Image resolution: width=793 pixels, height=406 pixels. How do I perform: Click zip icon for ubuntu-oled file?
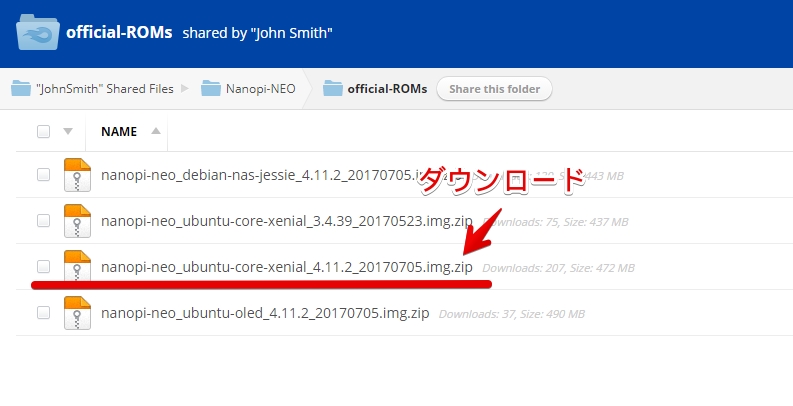click(77, 313)
